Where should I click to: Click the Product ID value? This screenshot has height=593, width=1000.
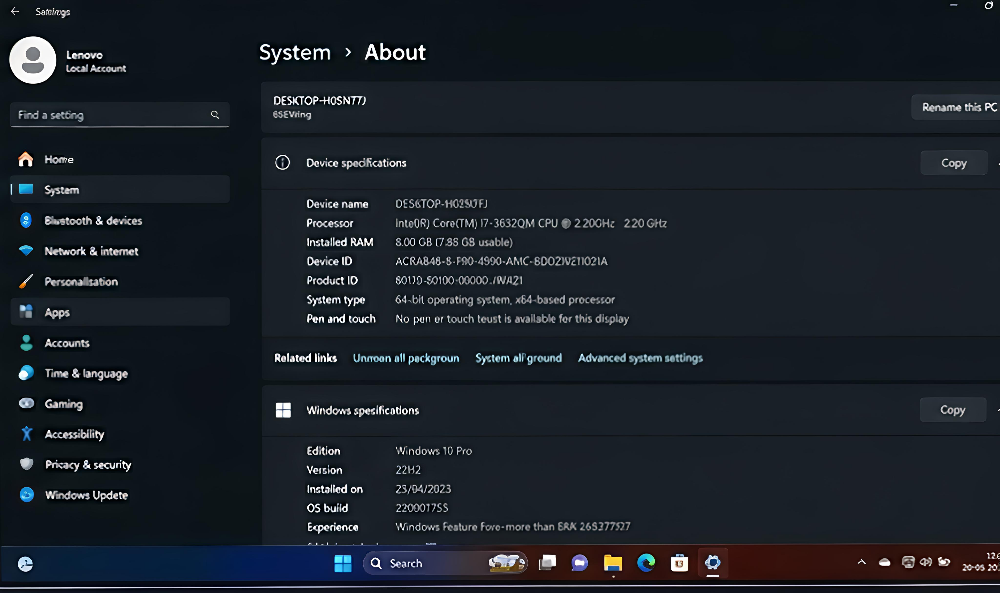click(x=459, y=281)
